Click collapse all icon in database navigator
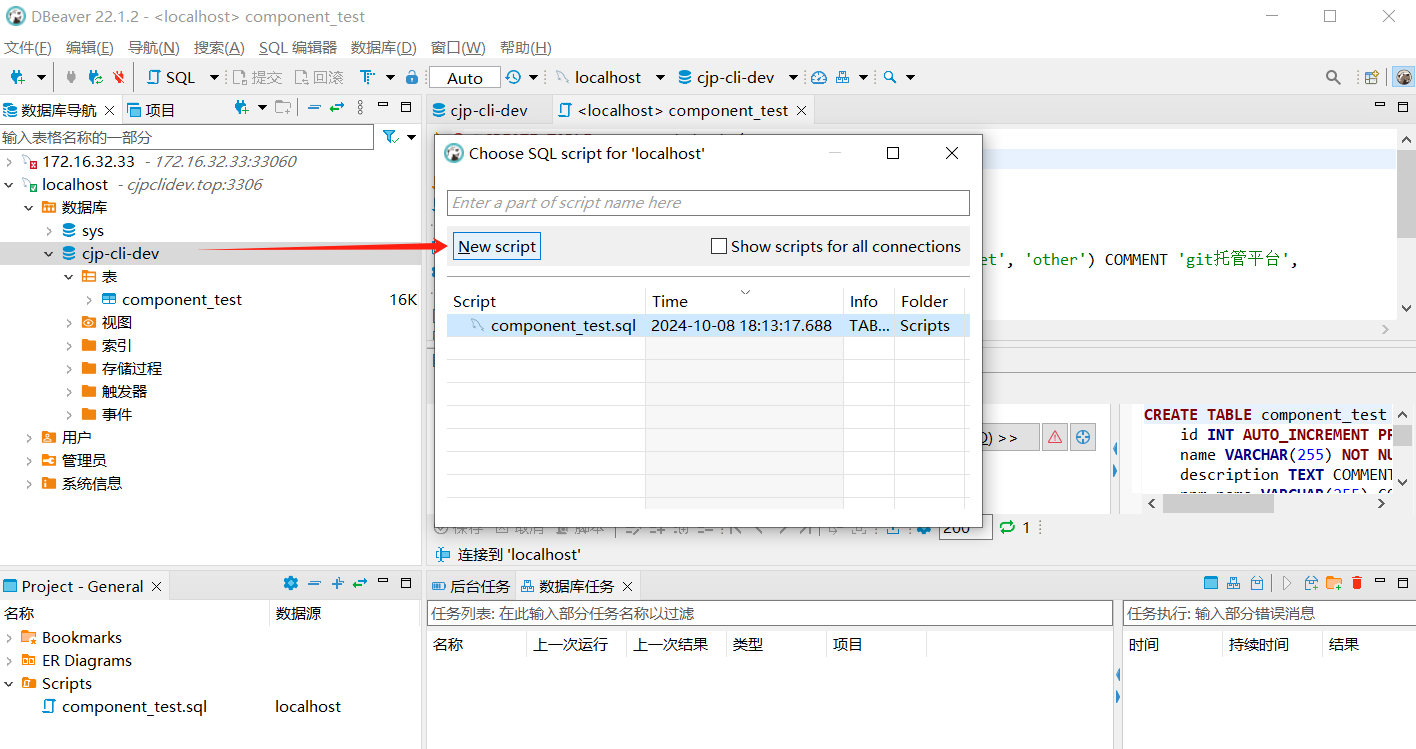This screenshot has width=1416, height=749. (x=315, y=107)
